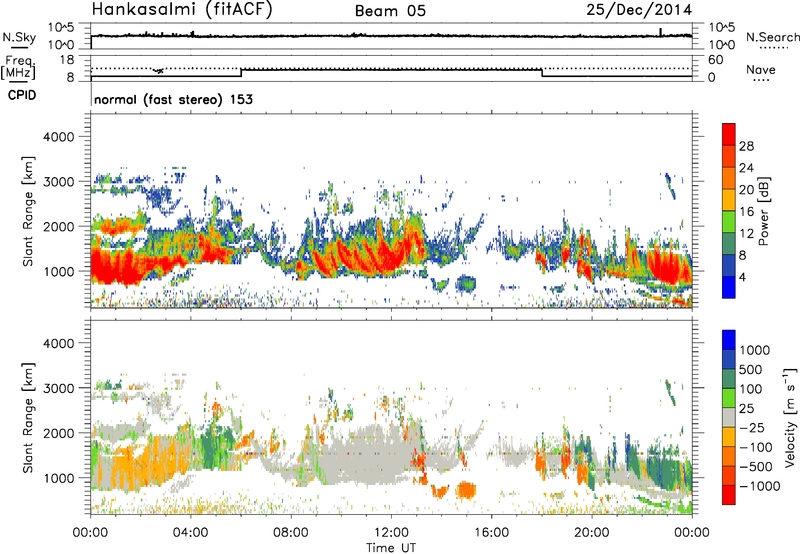Click the 04:00 time axis tick label

191,533
